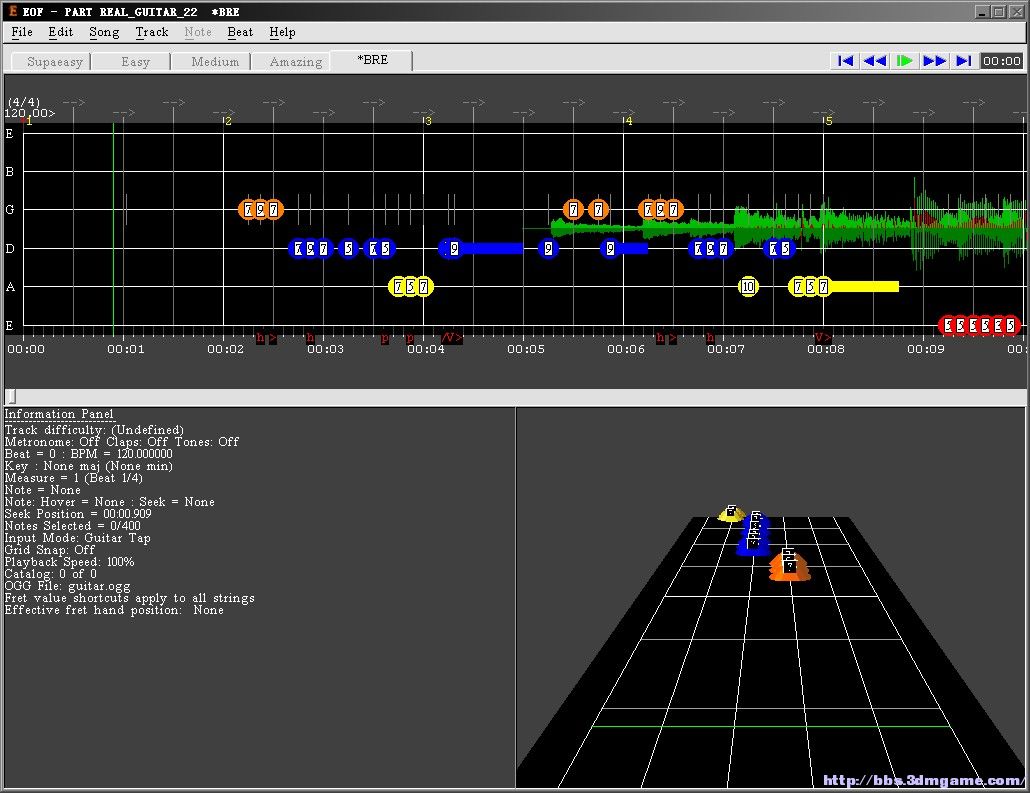Select blue fret 9 note with the short sustain
Screen dimensions: 1030x793
click(610, 248)
